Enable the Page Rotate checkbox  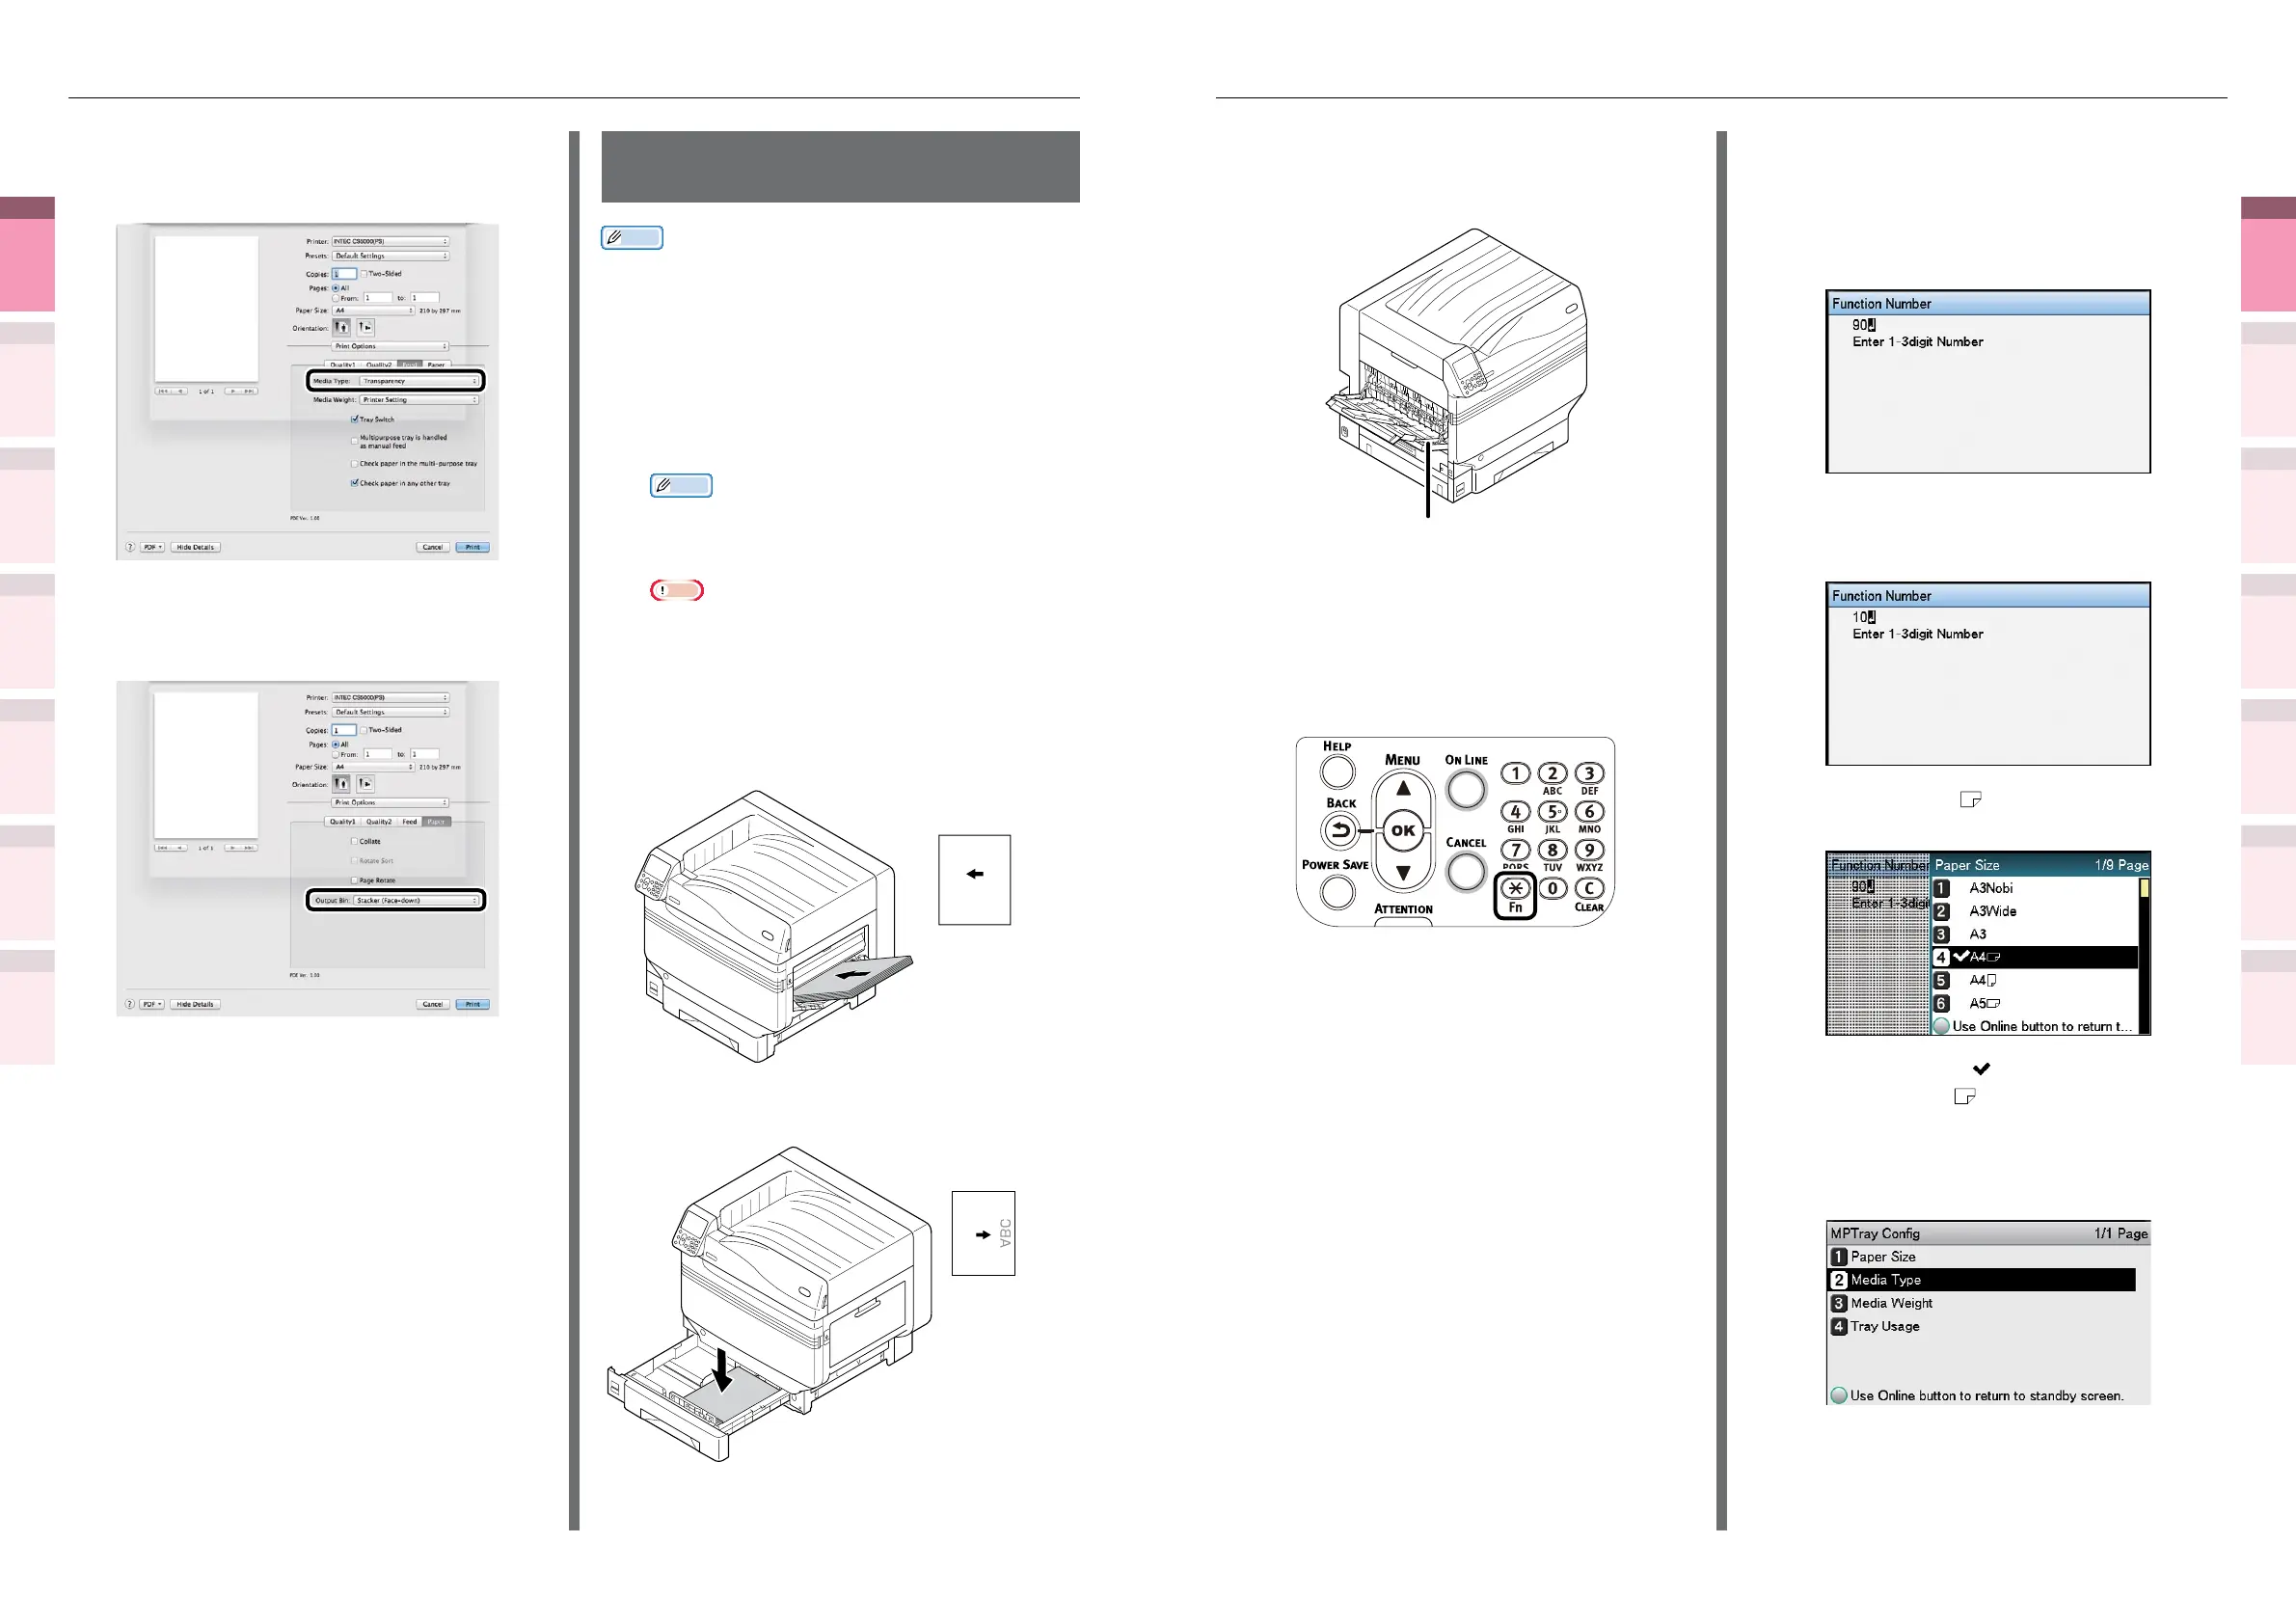click(x=354, y=880)
